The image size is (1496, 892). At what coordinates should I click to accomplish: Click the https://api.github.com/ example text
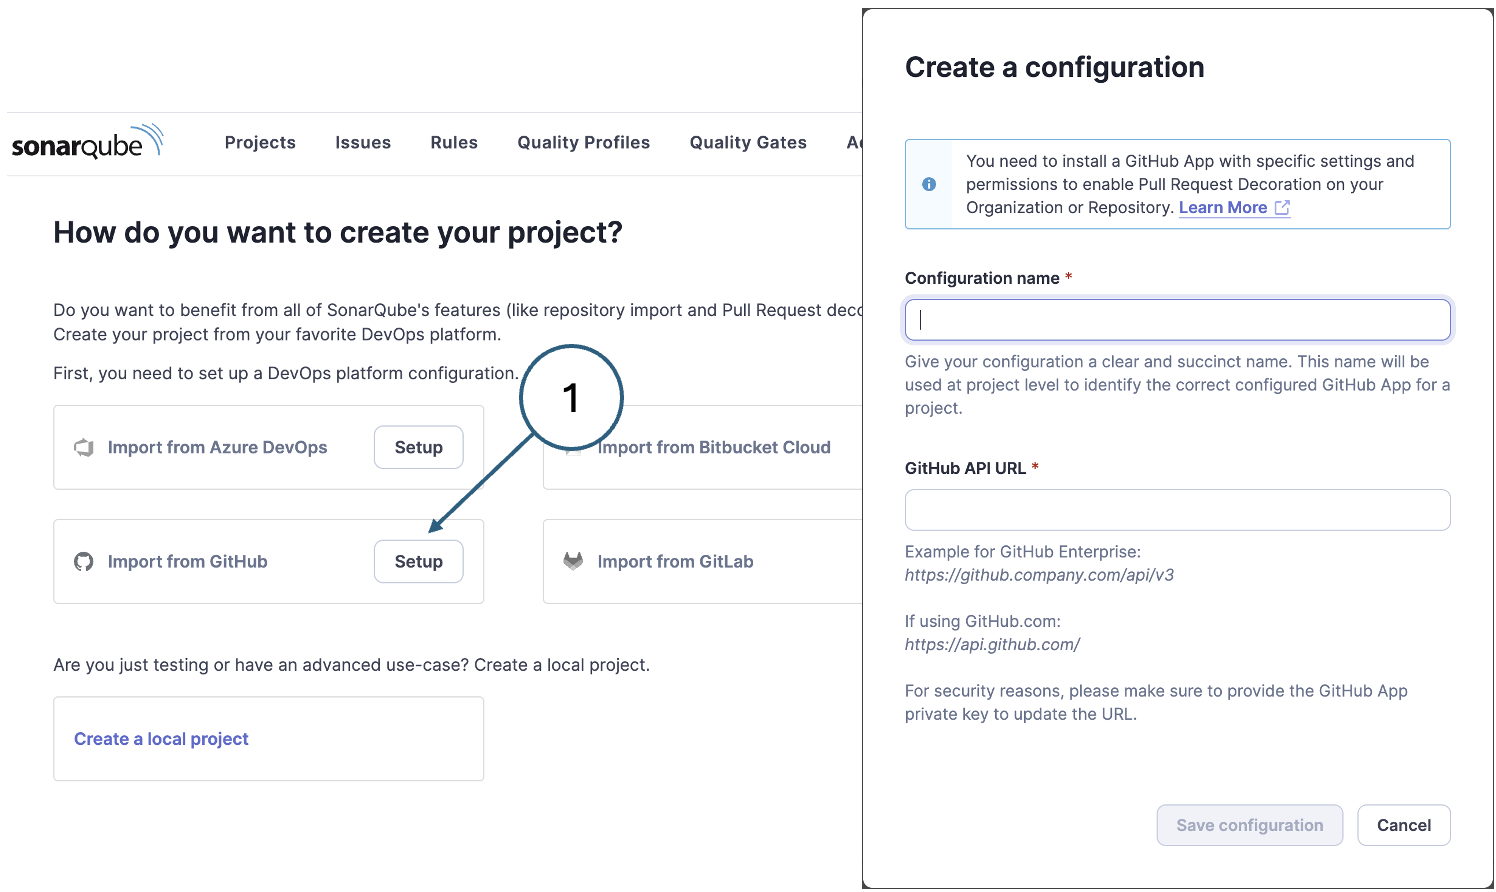(x=992, y=645)
